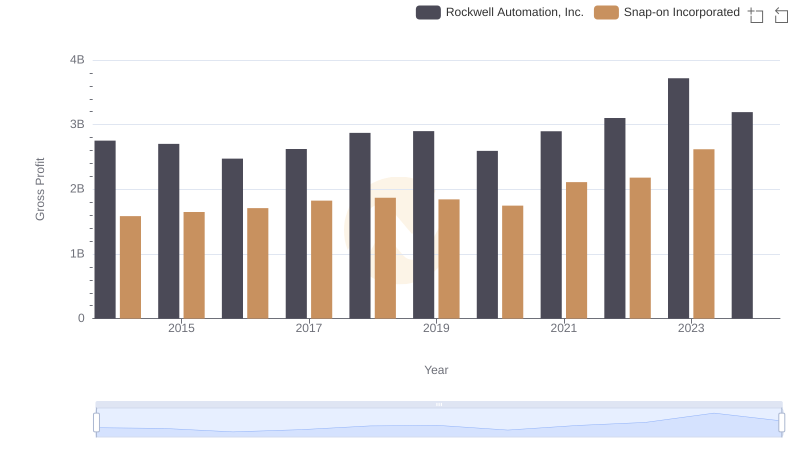
Task: Click the Rockwell bar for 2024
Action: click(742, 215)
